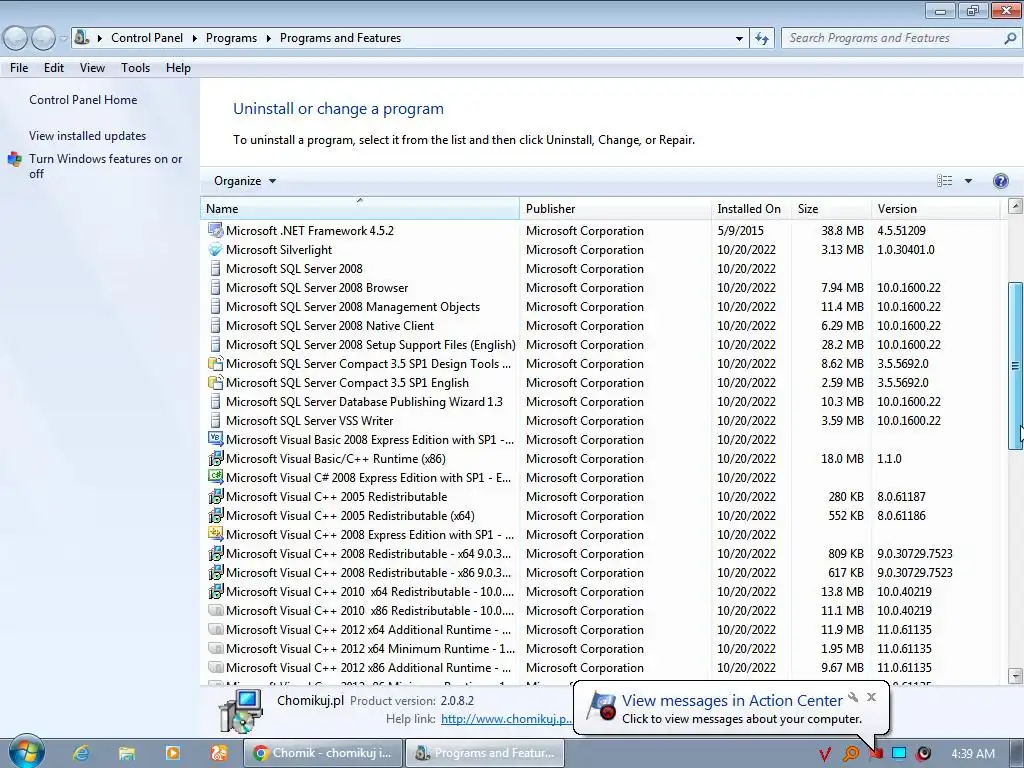Click the Visual C++ 2010 x86 Redistributable icon

click(x=215, y=611)
